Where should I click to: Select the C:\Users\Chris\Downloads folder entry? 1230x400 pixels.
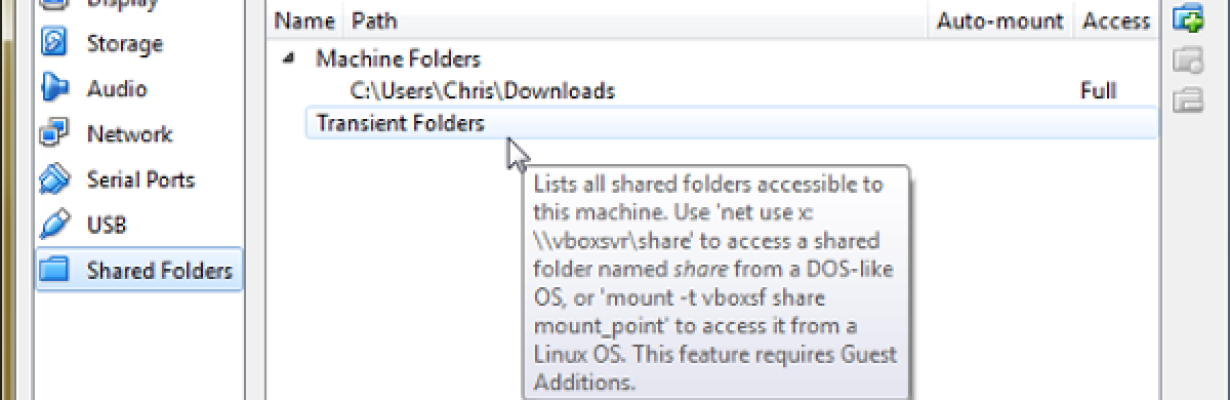click(x=482, y=91)
